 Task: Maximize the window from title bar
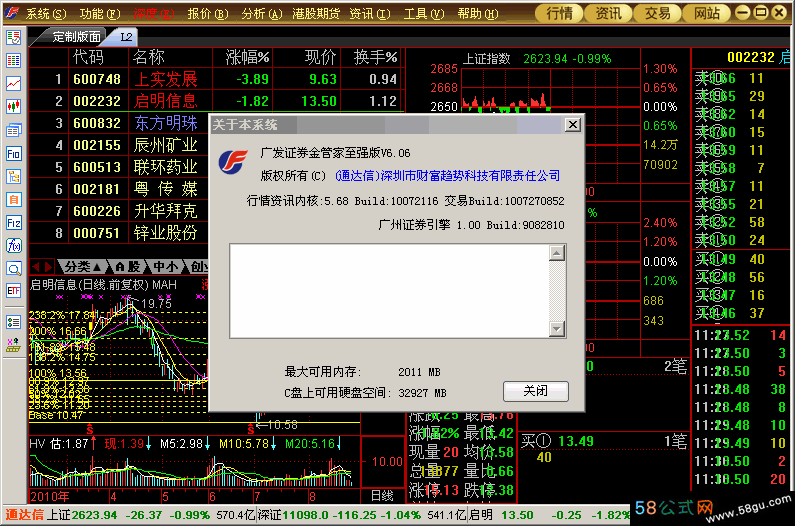click(x=761, y=13)
